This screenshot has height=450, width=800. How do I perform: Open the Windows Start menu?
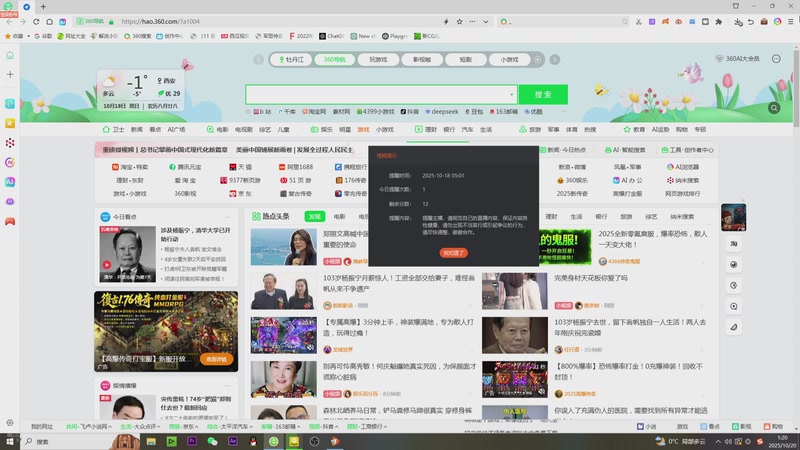click(x=10, y=441)
